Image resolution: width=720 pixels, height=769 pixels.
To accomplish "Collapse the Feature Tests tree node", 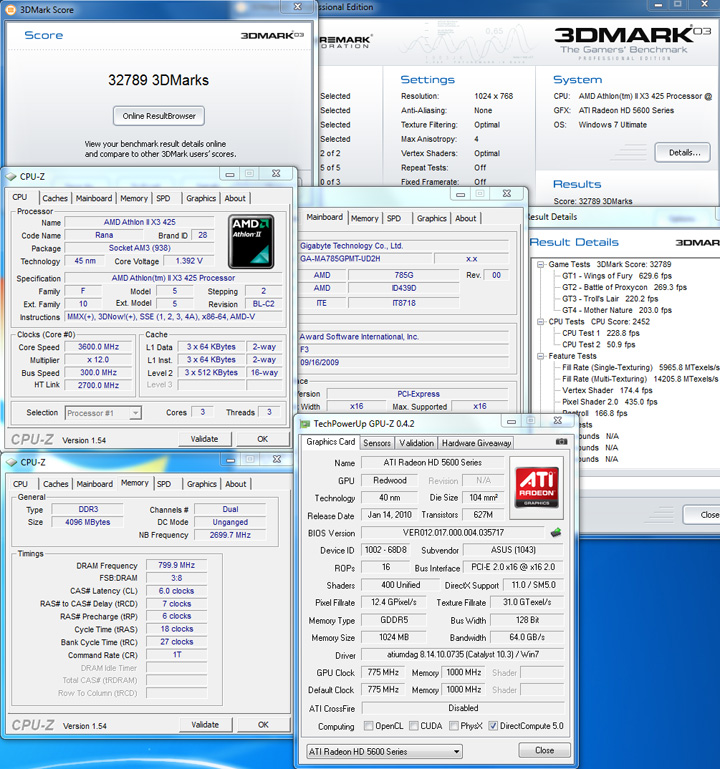I will click(x=540, y=356).
